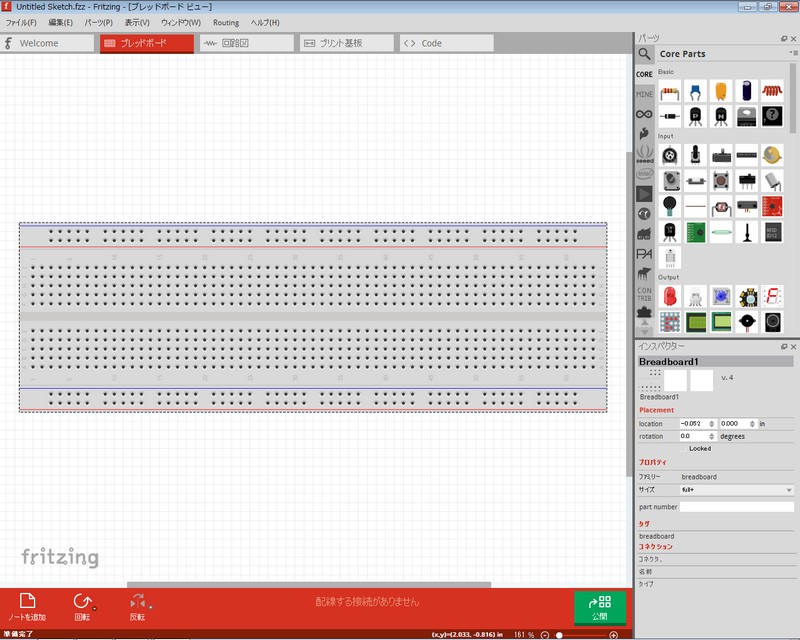Zoom in with the plus icon

pos(613,635)
